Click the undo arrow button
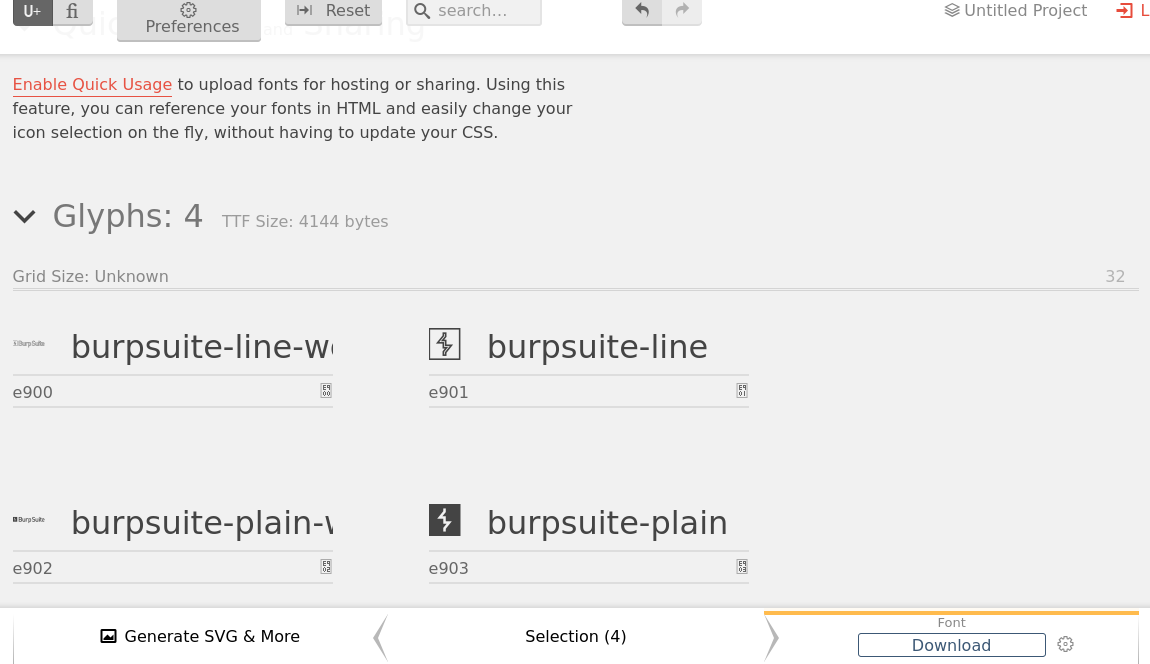The image size is (1150, 664). click(x=642, y=11)
